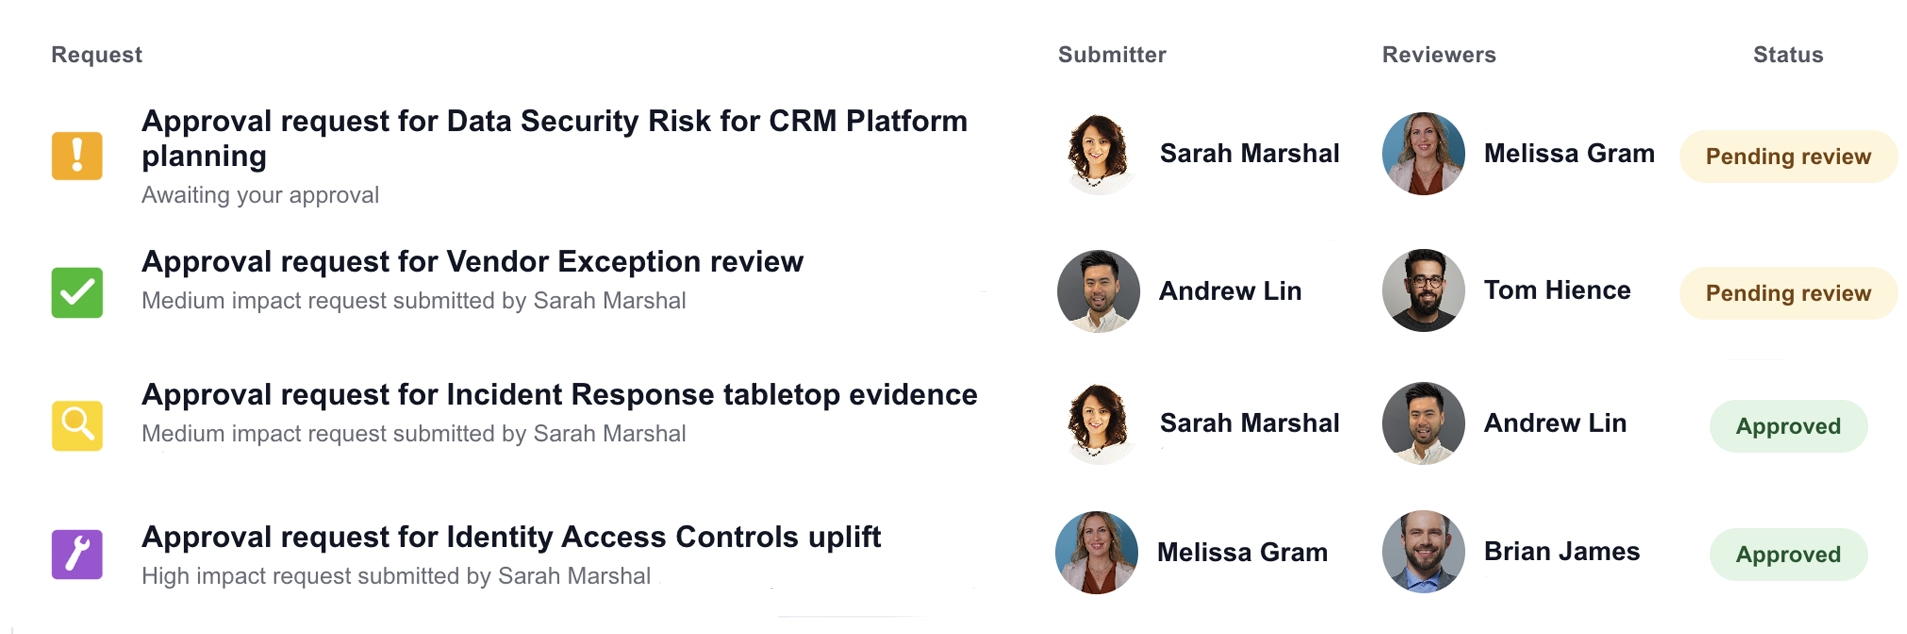Screen dimensions: 1907x634
Task: Sort by the Submitter column header
Action: click(x=1112, y=55)
